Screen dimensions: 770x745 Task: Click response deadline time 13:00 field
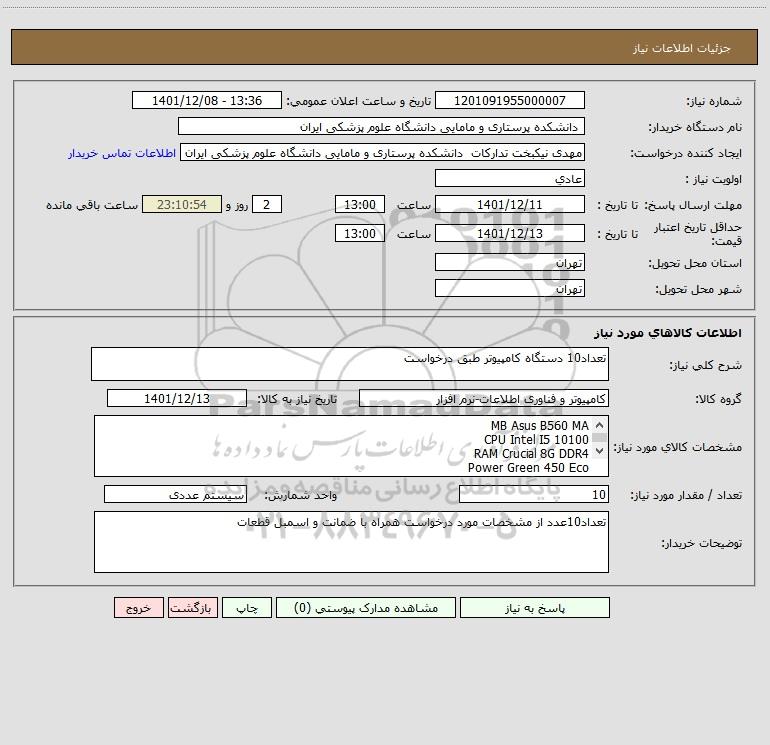point(359,204)
